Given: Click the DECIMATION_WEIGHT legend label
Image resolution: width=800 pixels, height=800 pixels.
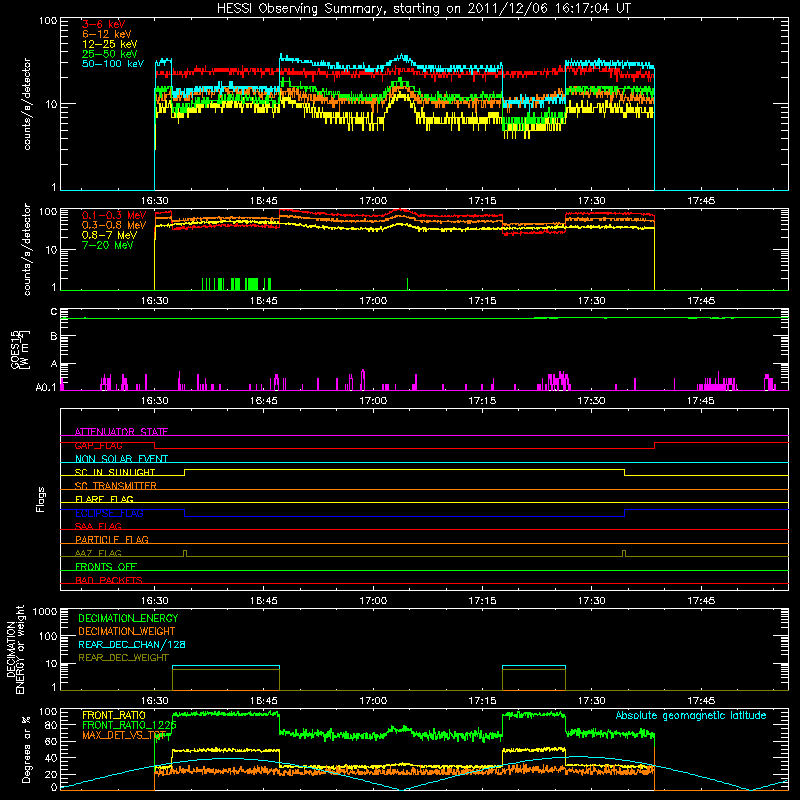Looking at the screenshot, I should [127, 631].
